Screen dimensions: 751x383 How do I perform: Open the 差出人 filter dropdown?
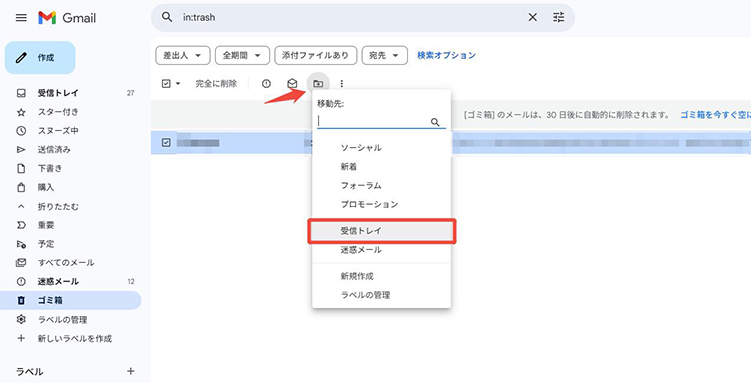point(183,56)
